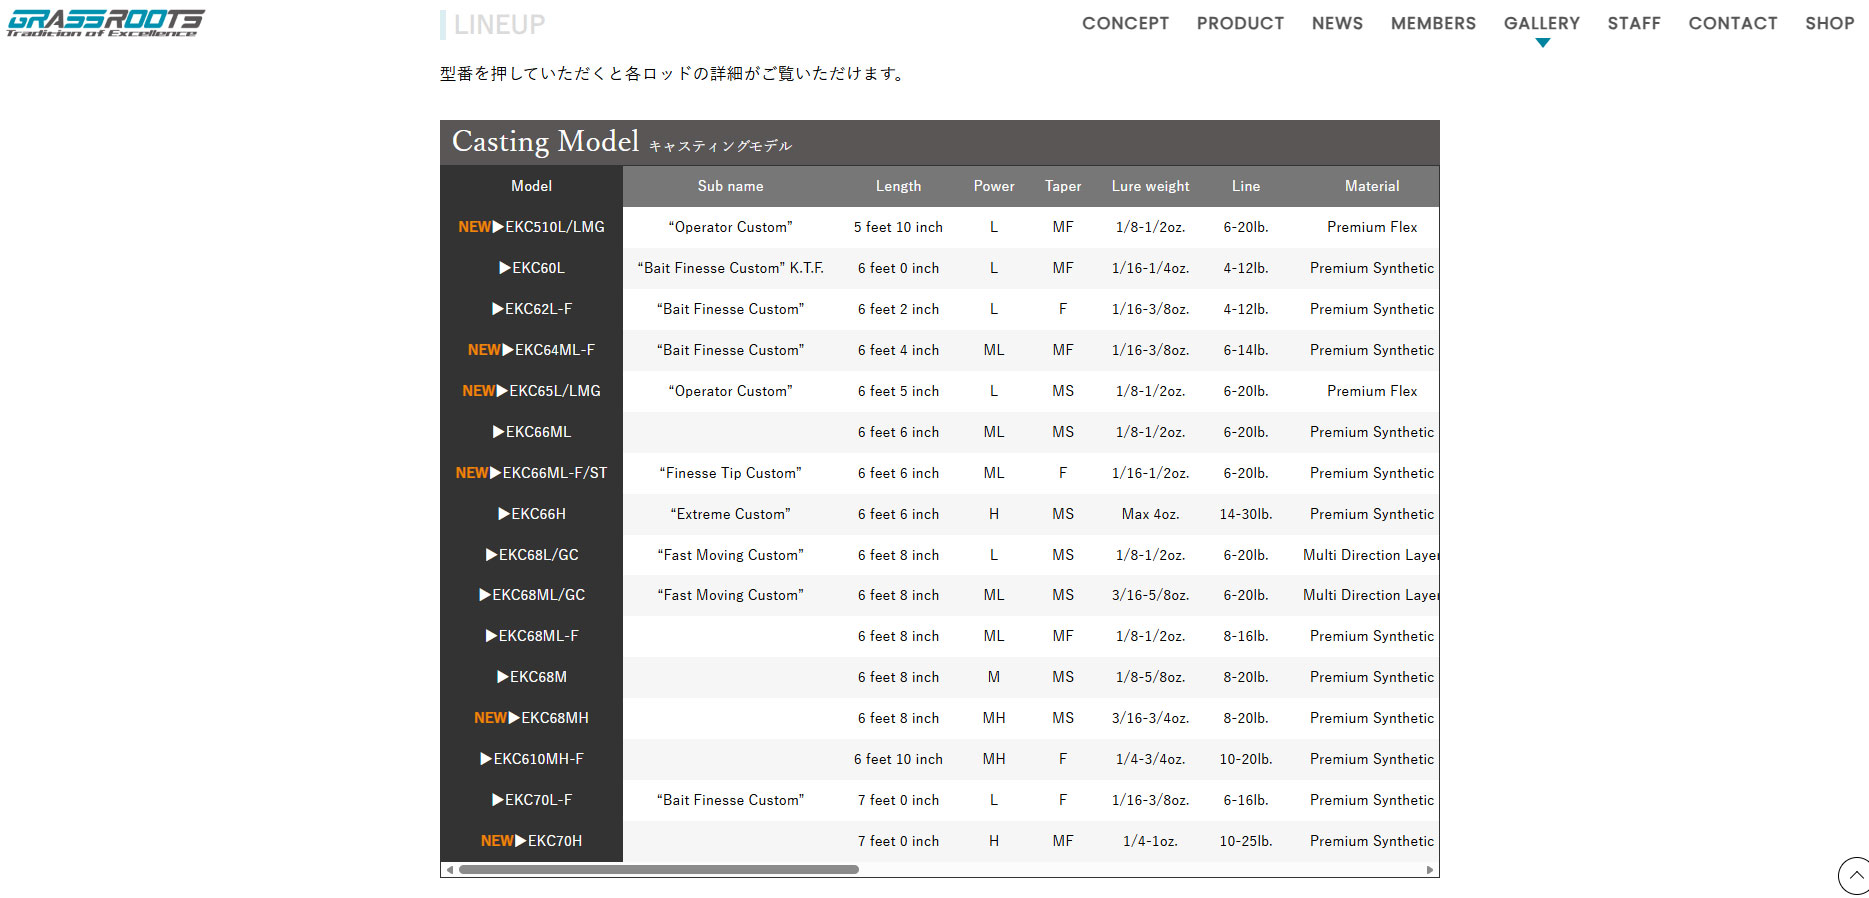The height and width of the screenshot is (898, 1869).
Task: Open model EKC66ML details
Action: [x=531, y=432]
